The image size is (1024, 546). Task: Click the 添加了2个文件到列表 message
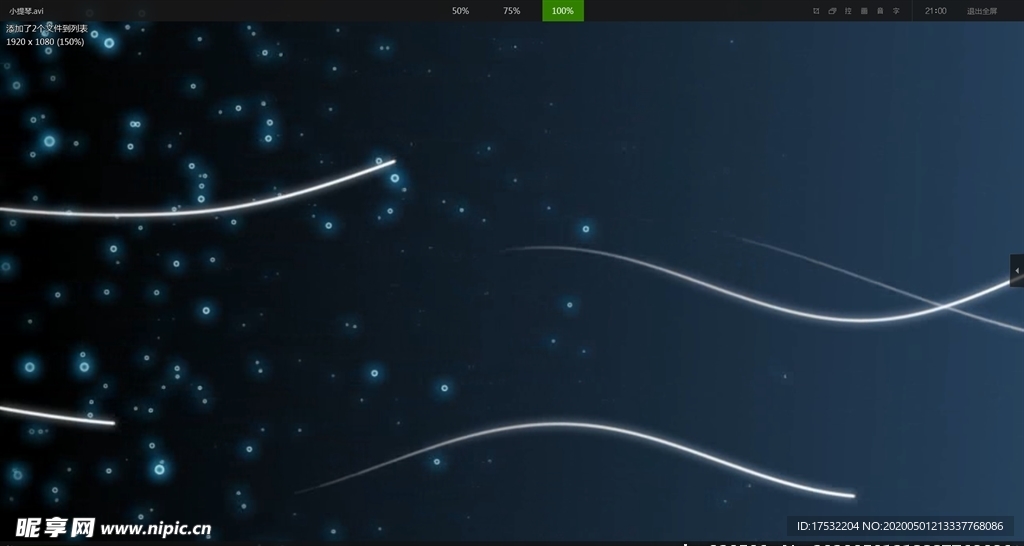46,29
